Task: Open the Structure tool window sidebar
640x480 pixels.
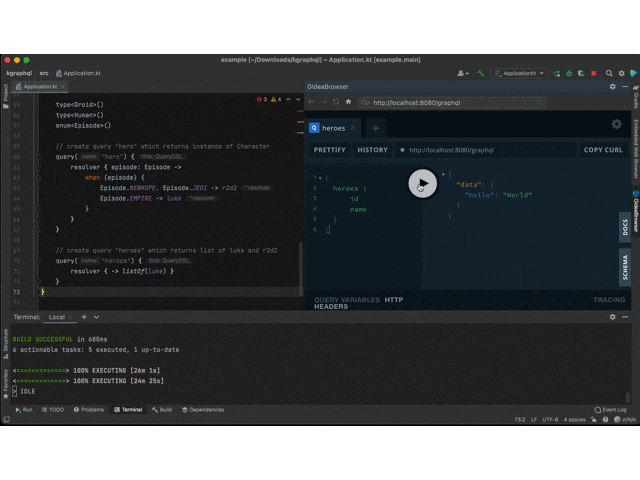Action: pos(6,344)
